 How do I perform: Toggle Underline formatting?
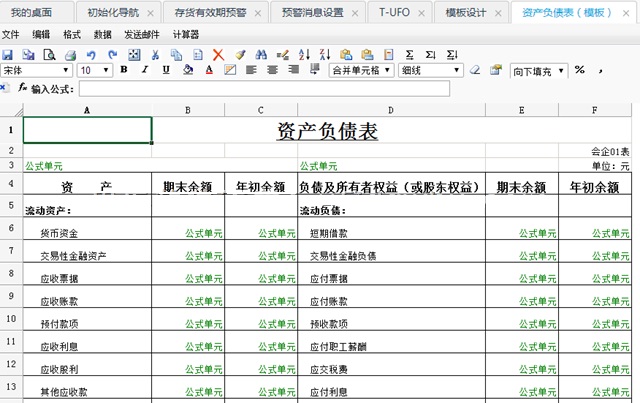coord(167,70)
